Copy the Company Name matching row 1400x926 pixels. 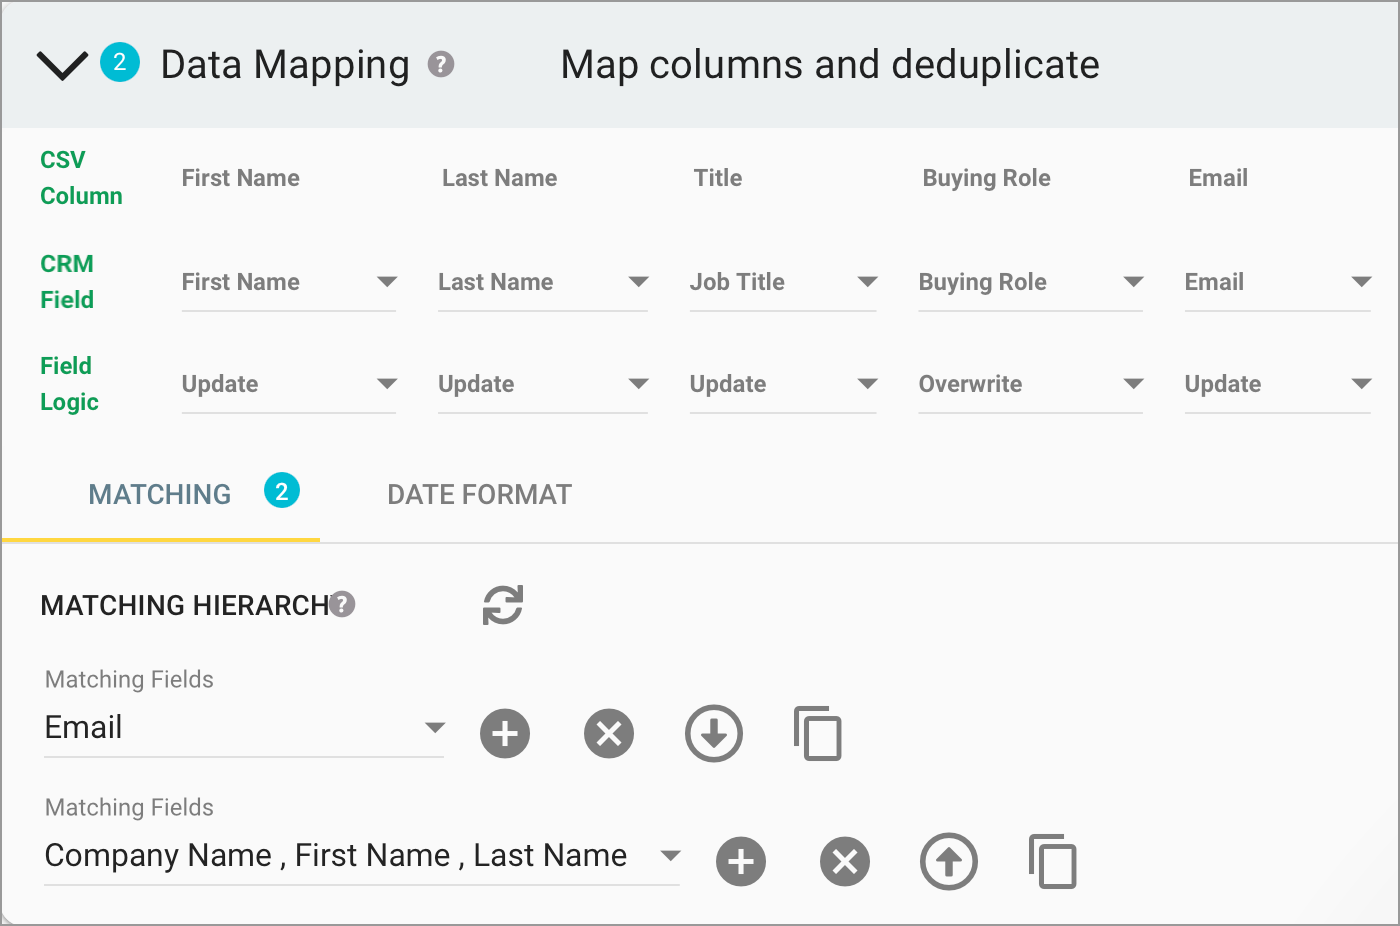(x=1053, y=862)
